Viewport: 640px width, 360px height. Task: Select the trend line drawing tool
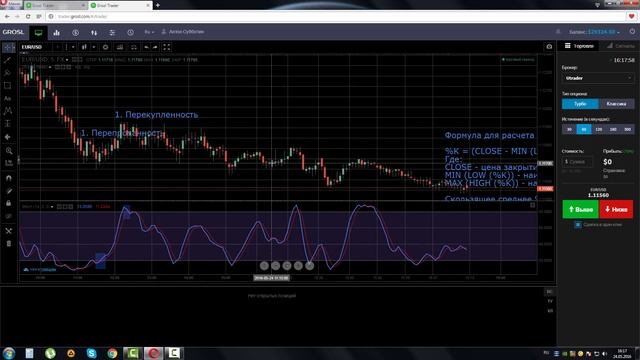(8, 60)
